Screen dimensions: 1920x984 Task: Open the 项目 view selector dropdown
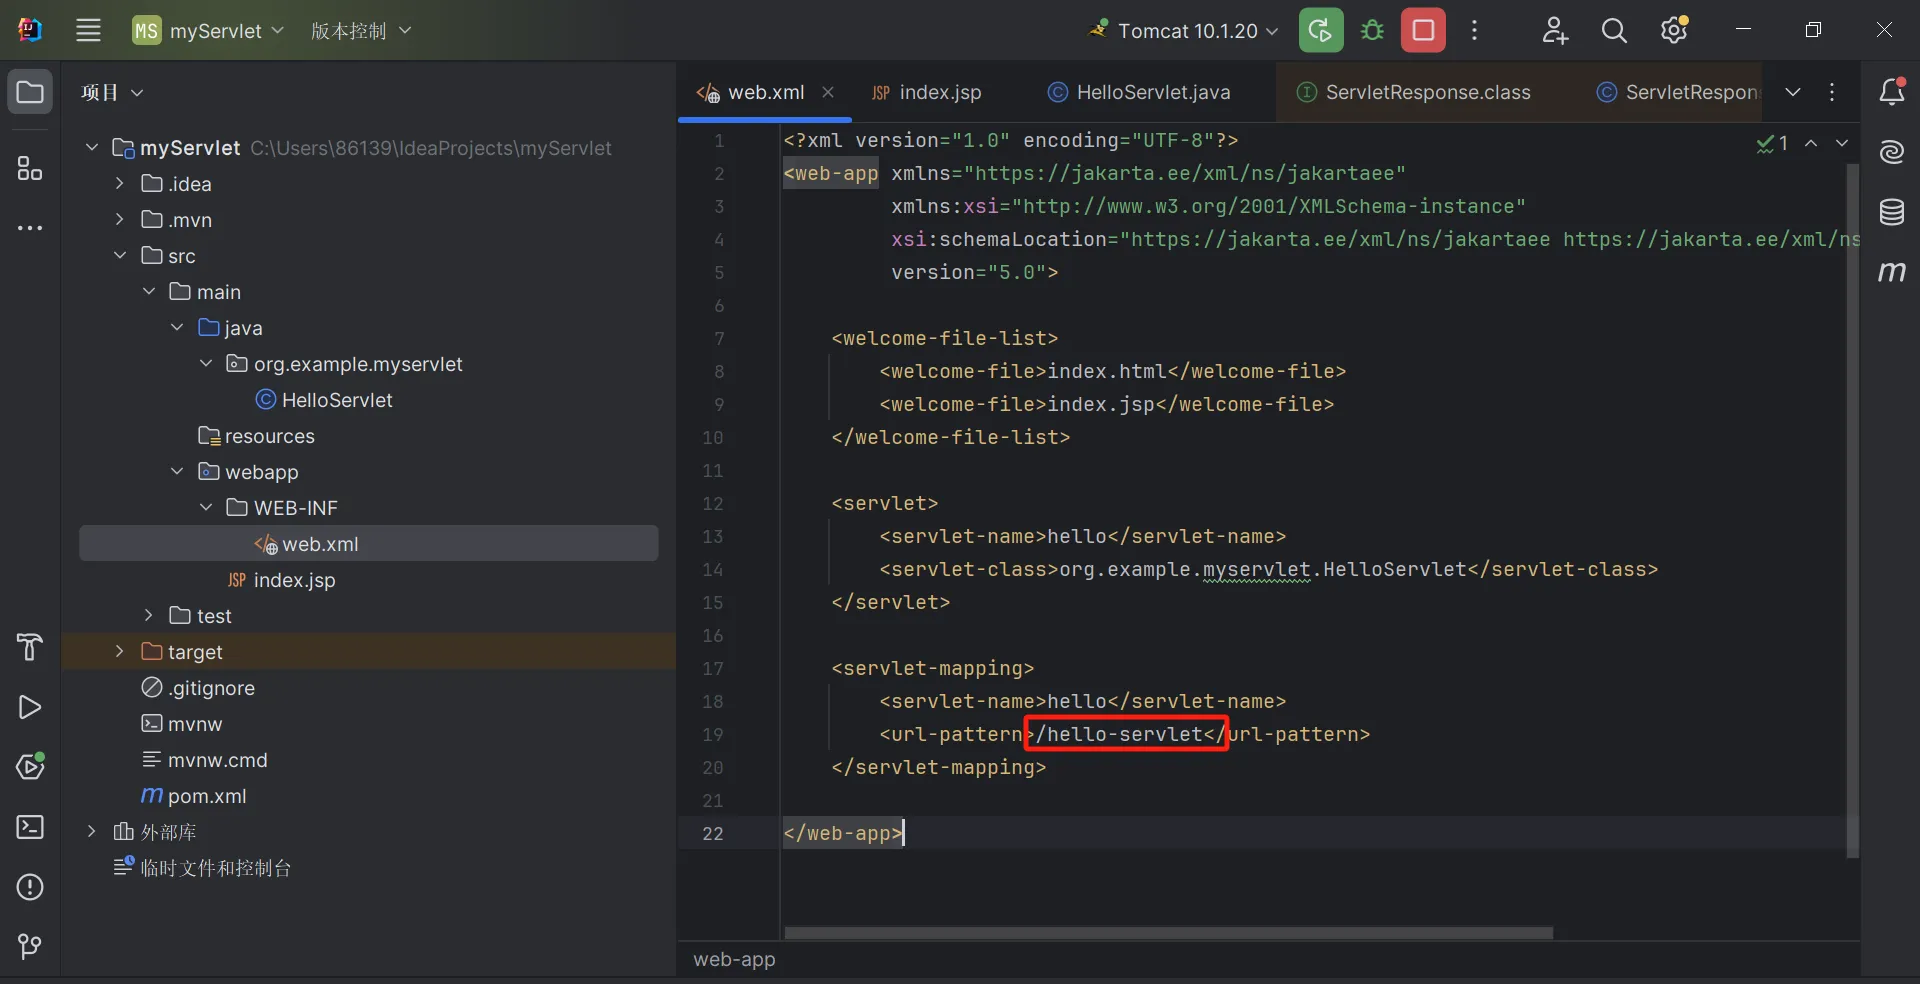click(112, 92)
